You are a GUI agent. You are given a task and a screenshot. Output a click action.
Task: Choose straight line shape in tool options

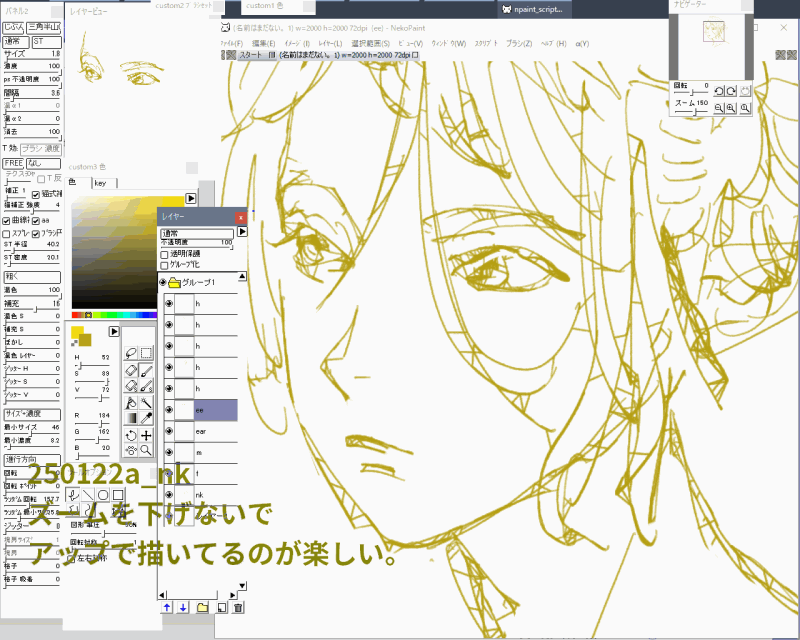(x=88, y=495)
